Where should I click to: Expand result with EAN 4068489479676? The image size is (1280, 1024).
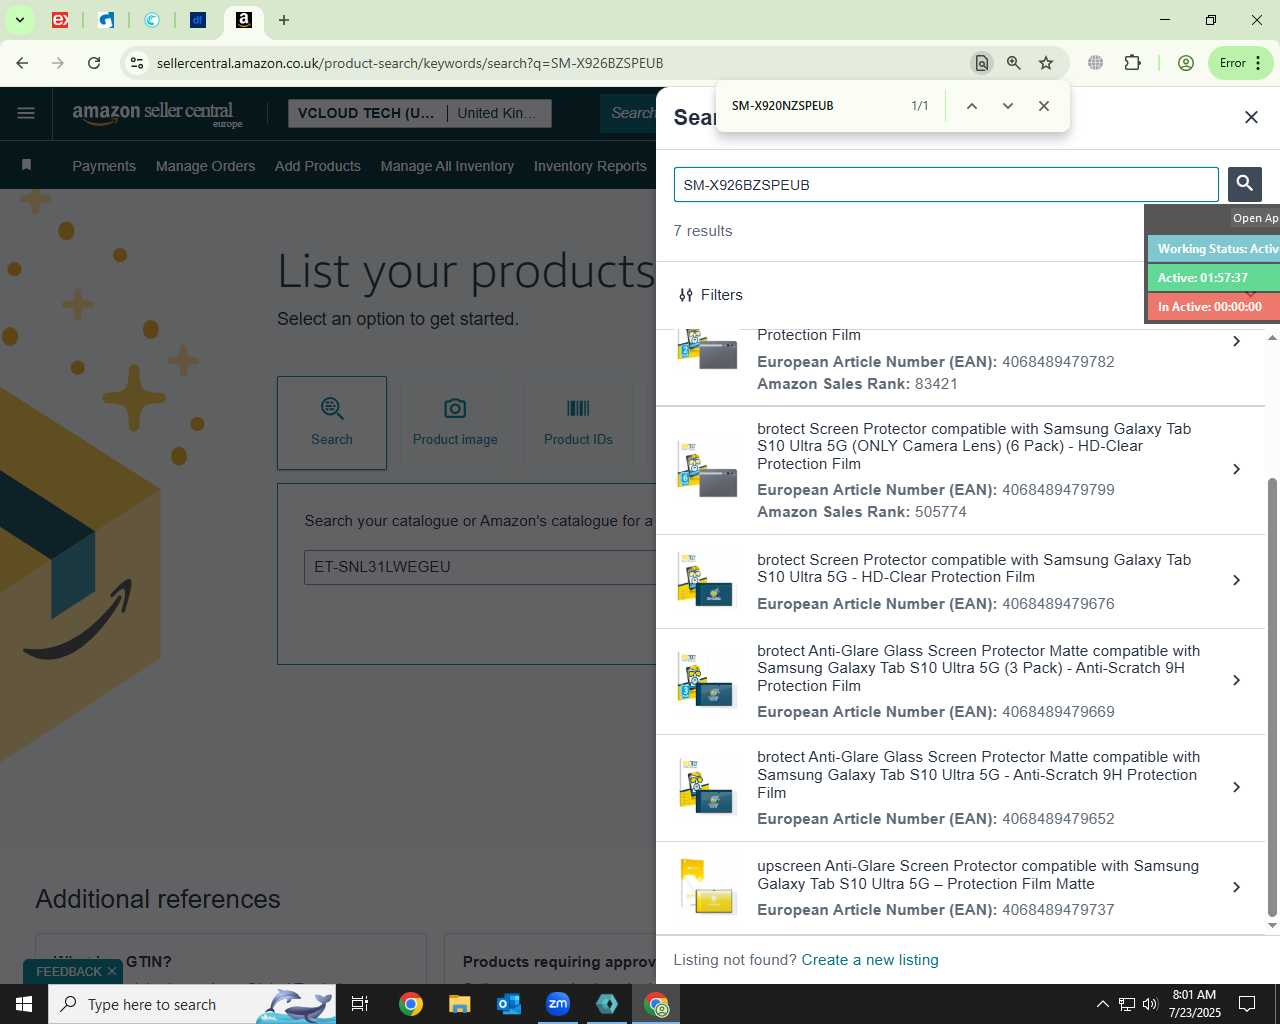1237,580
